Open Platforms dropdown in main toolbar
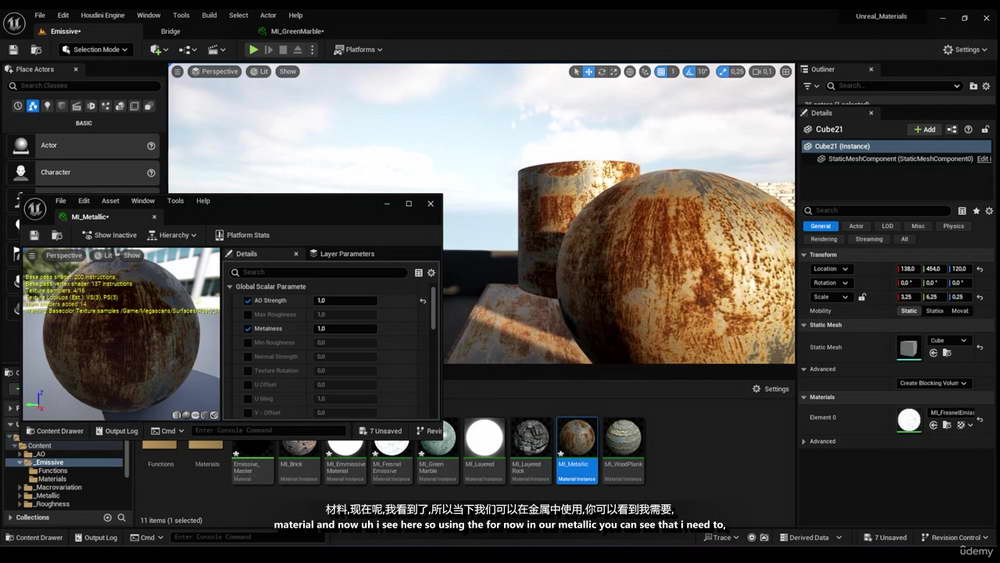 (x=358, y=49)
